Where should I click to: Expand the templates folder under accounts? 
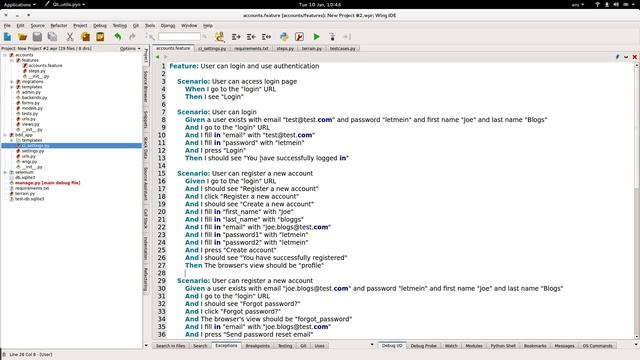click(x=12, y=87)
